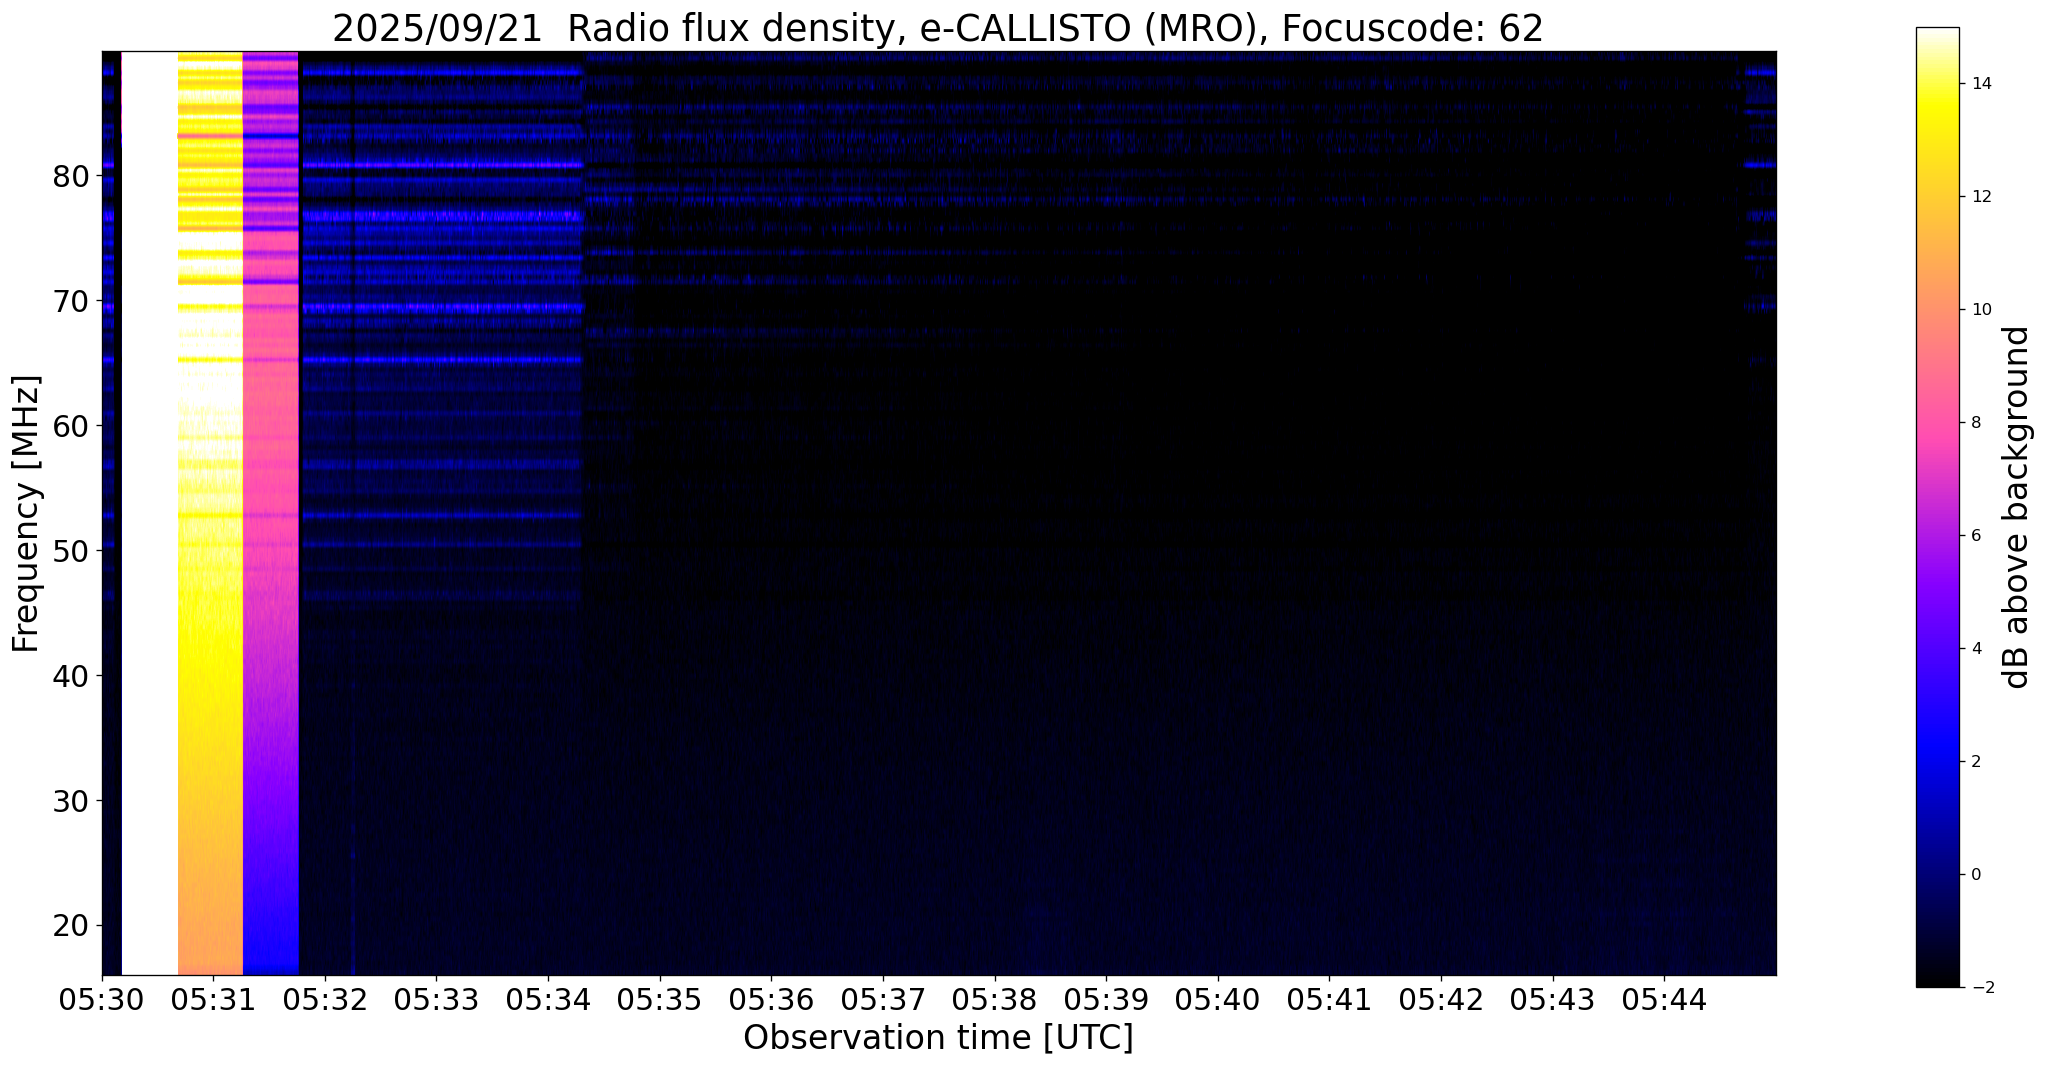Click the 05:44 time tick label

click(x=1665, y=999)
